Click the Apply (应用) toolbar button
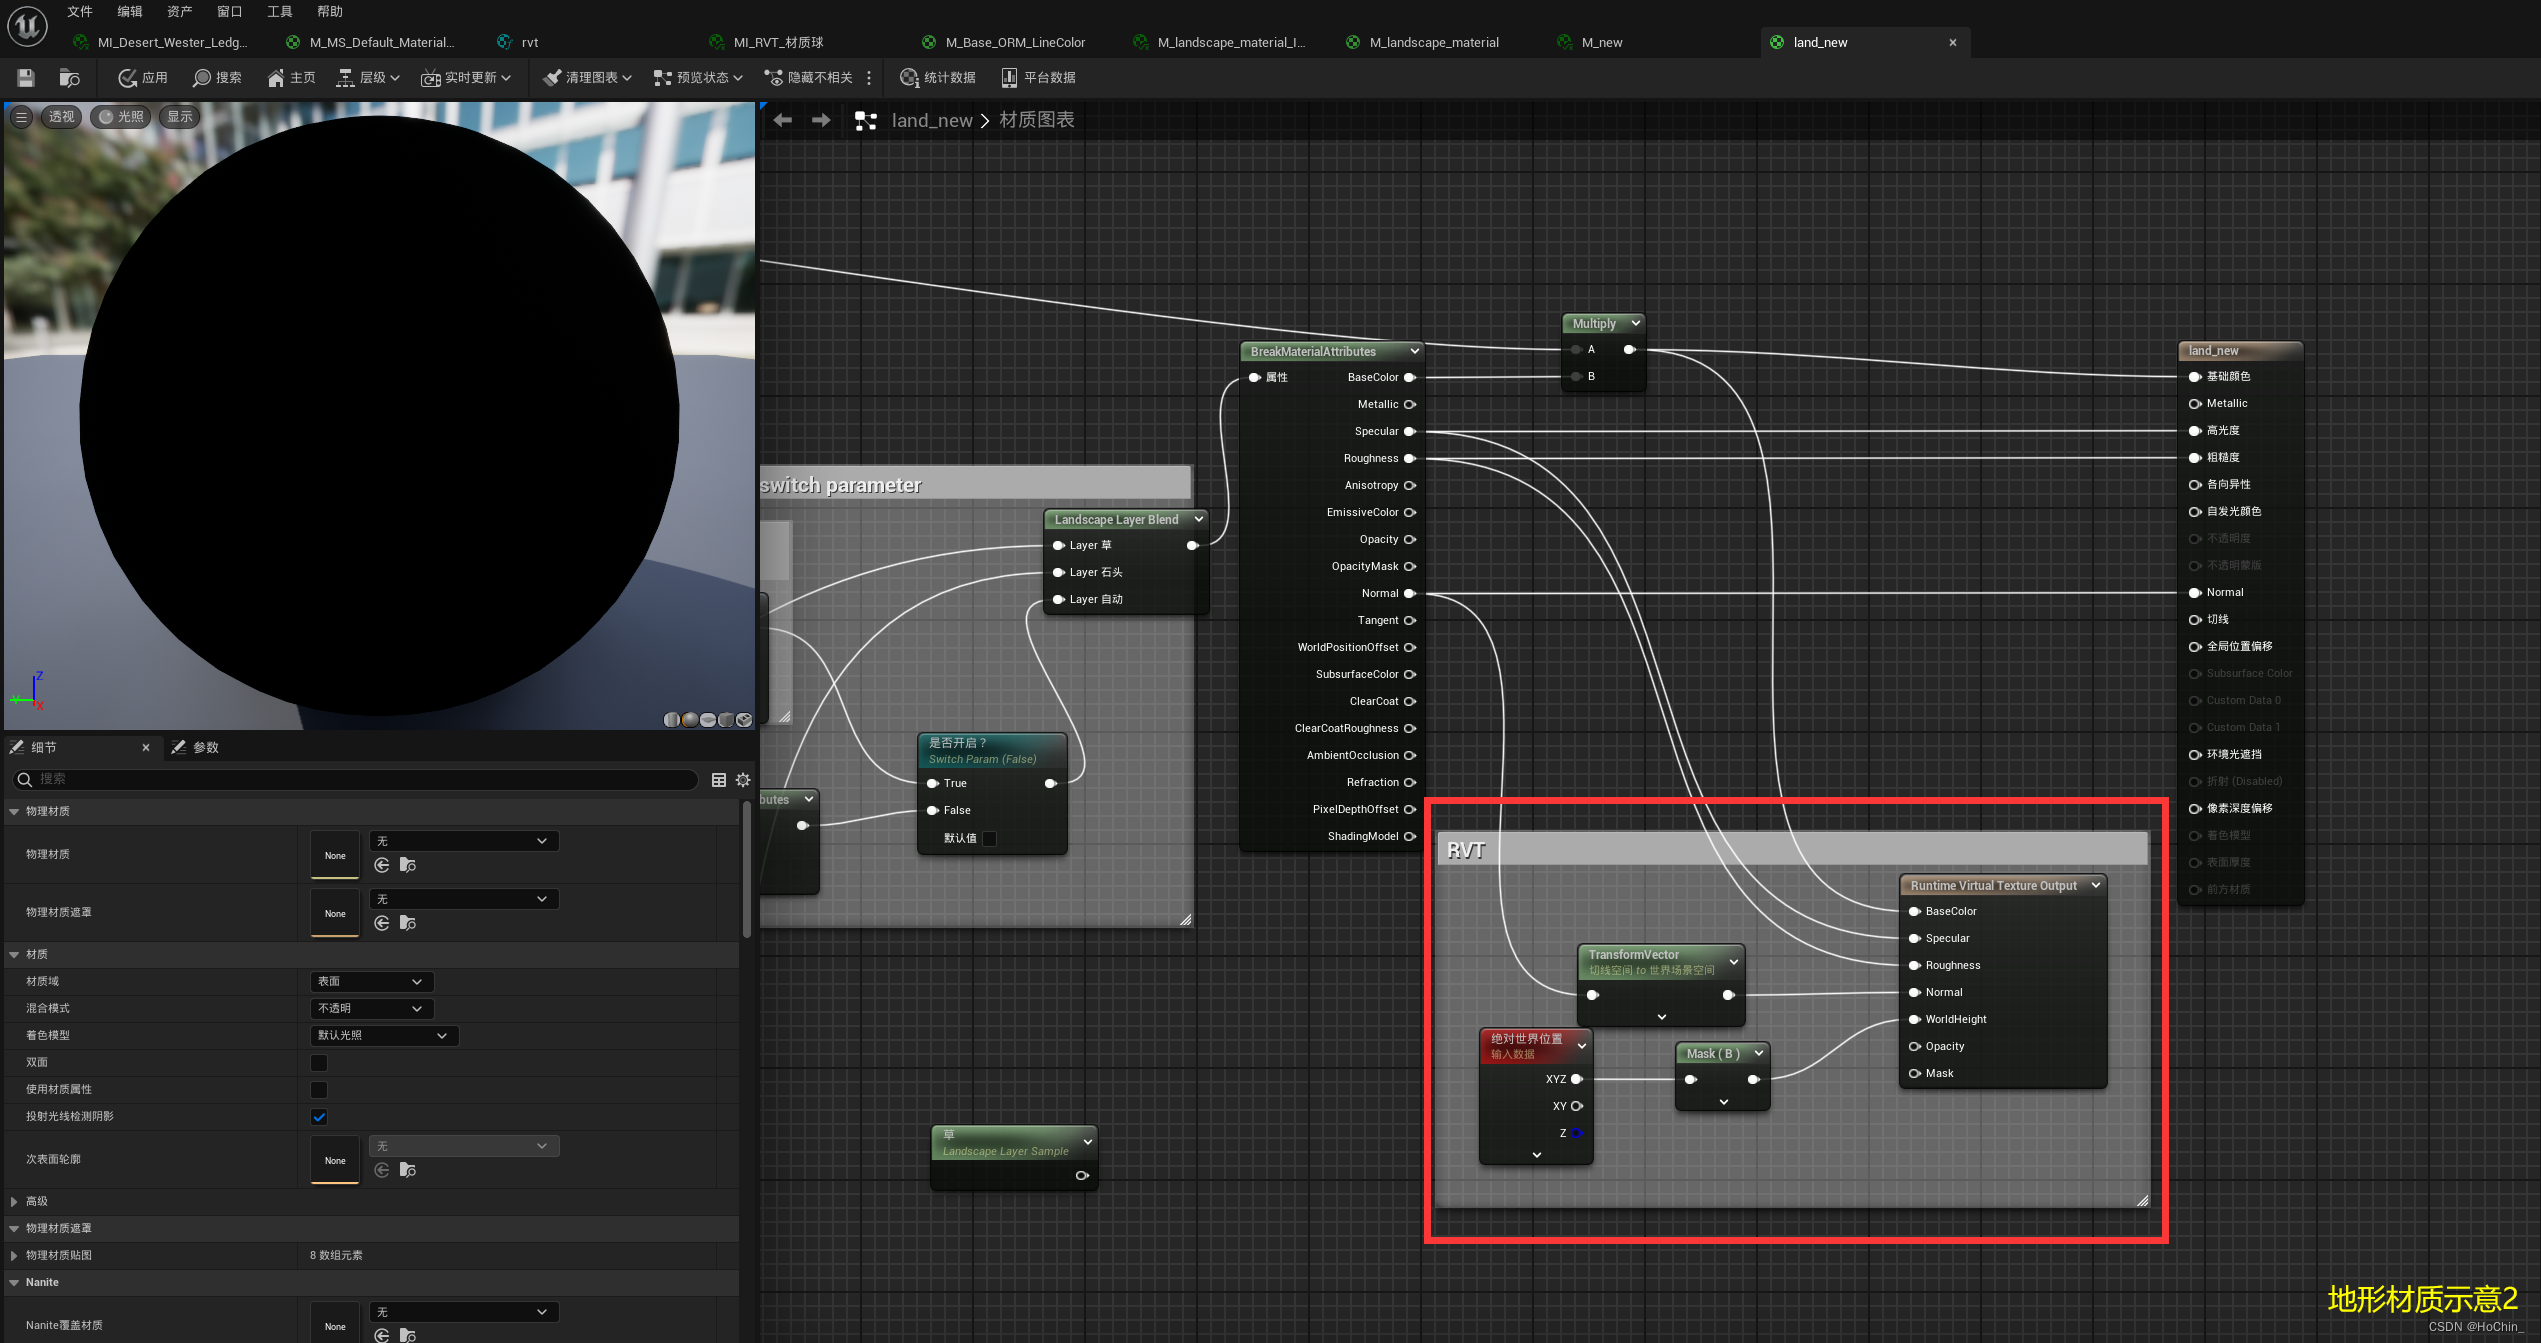2541x1343 pixels. [143, 77]
